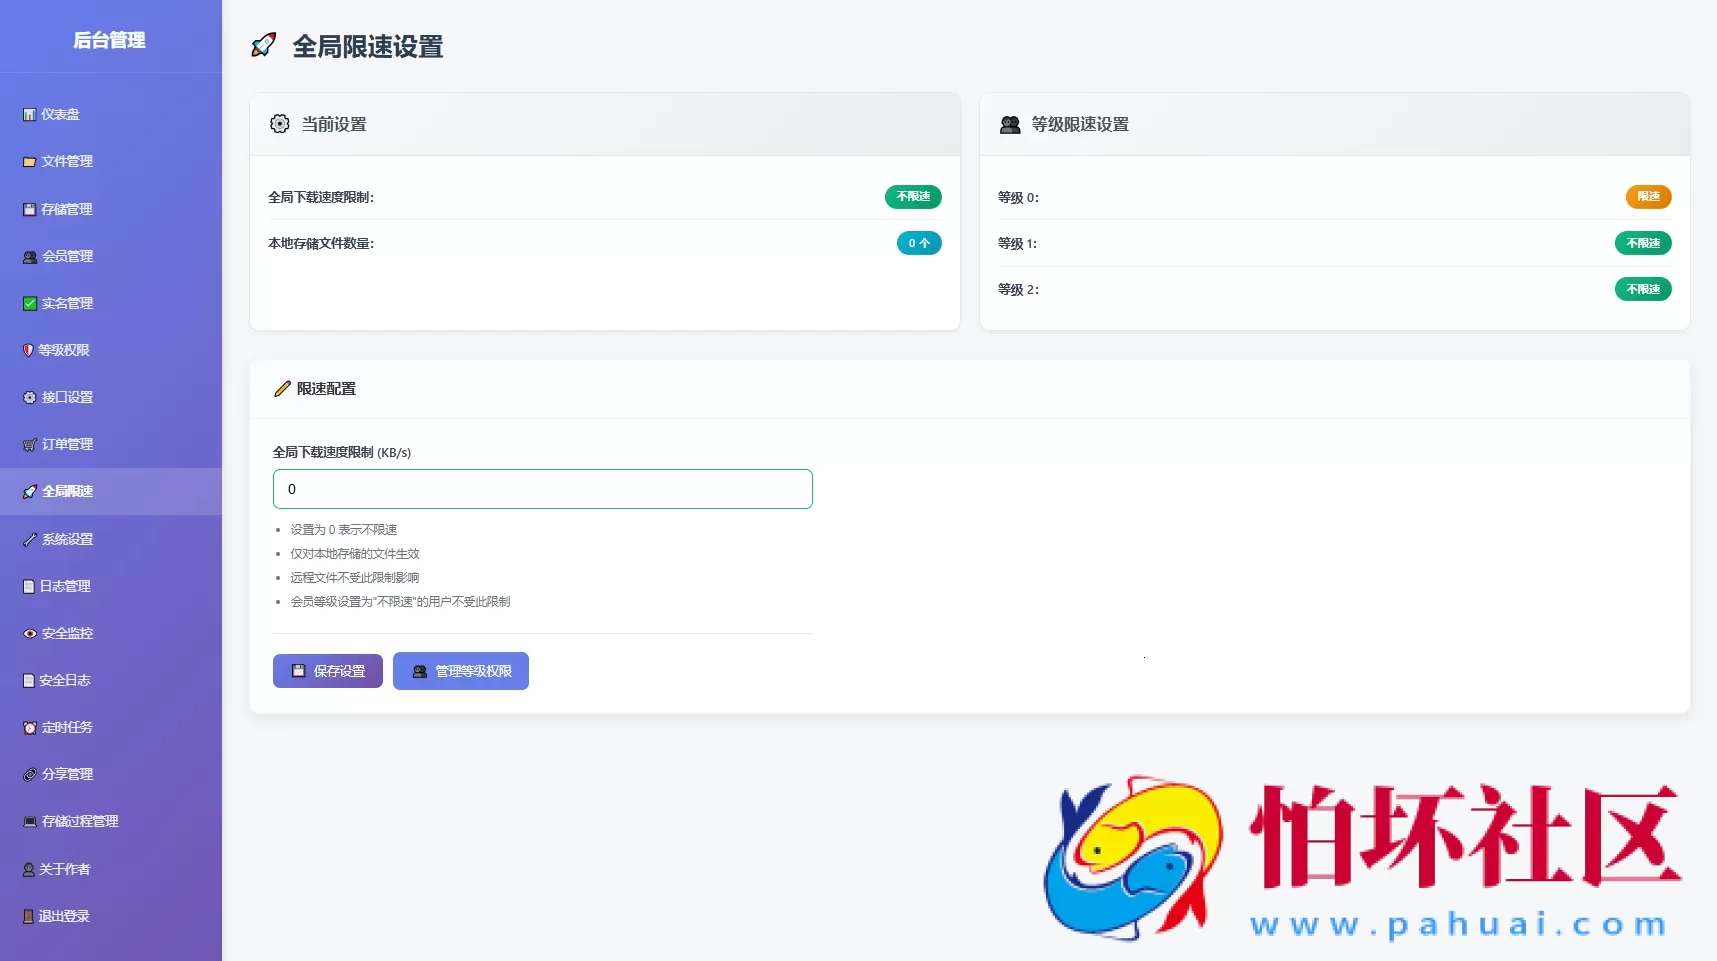Click the 保存设置 save button

(327, 671)
